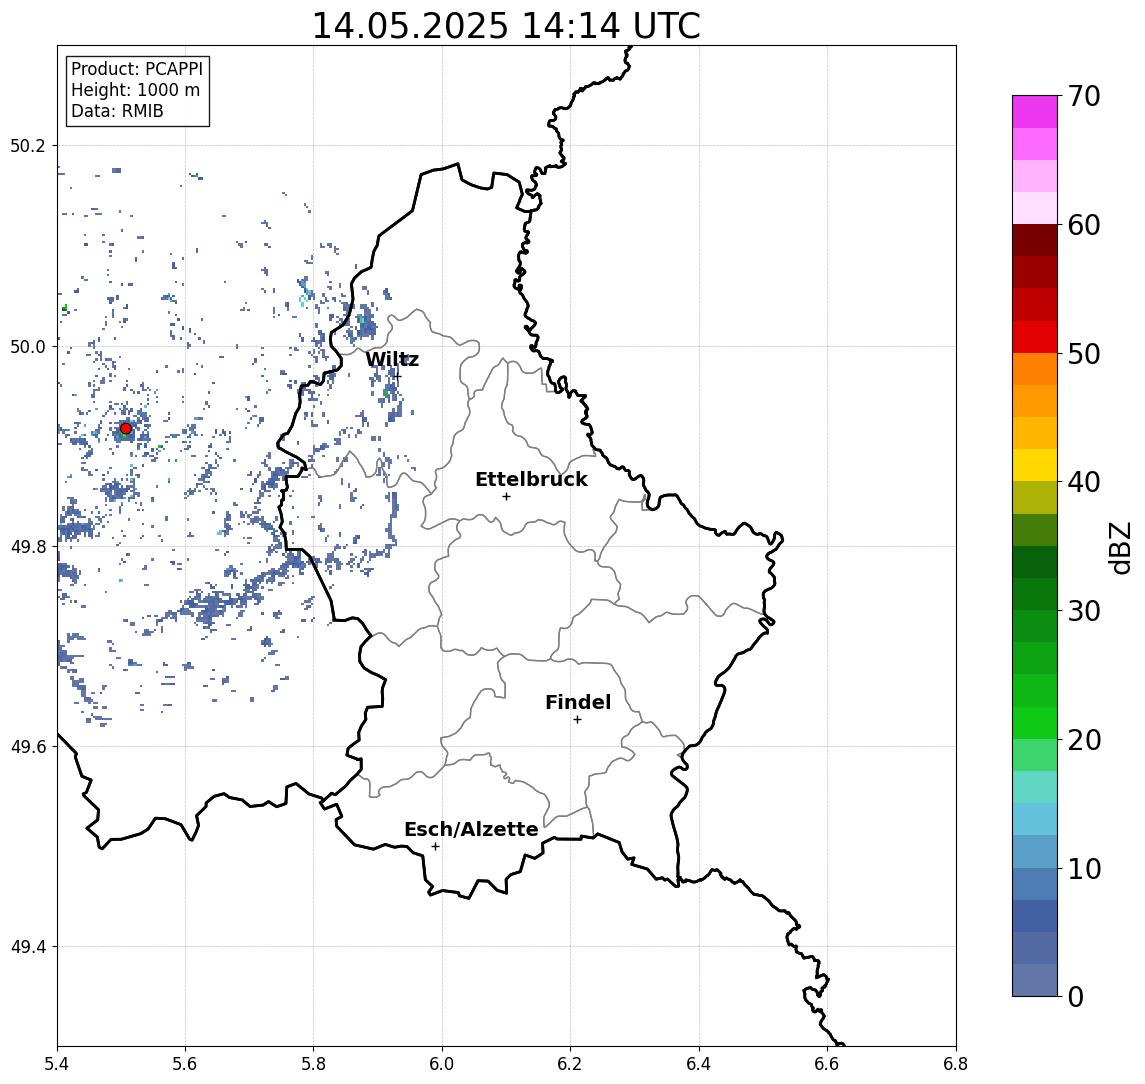Click the Wiltz city label
This screenshot has height=1084, width=1145.
coord(392,359)
